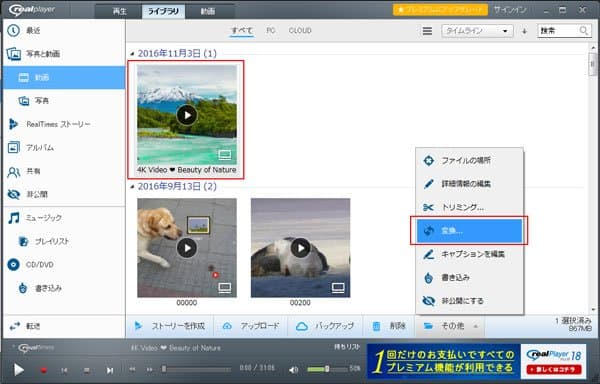Select the PC filter
Screen dimensions: 600x384
(271, 31)
